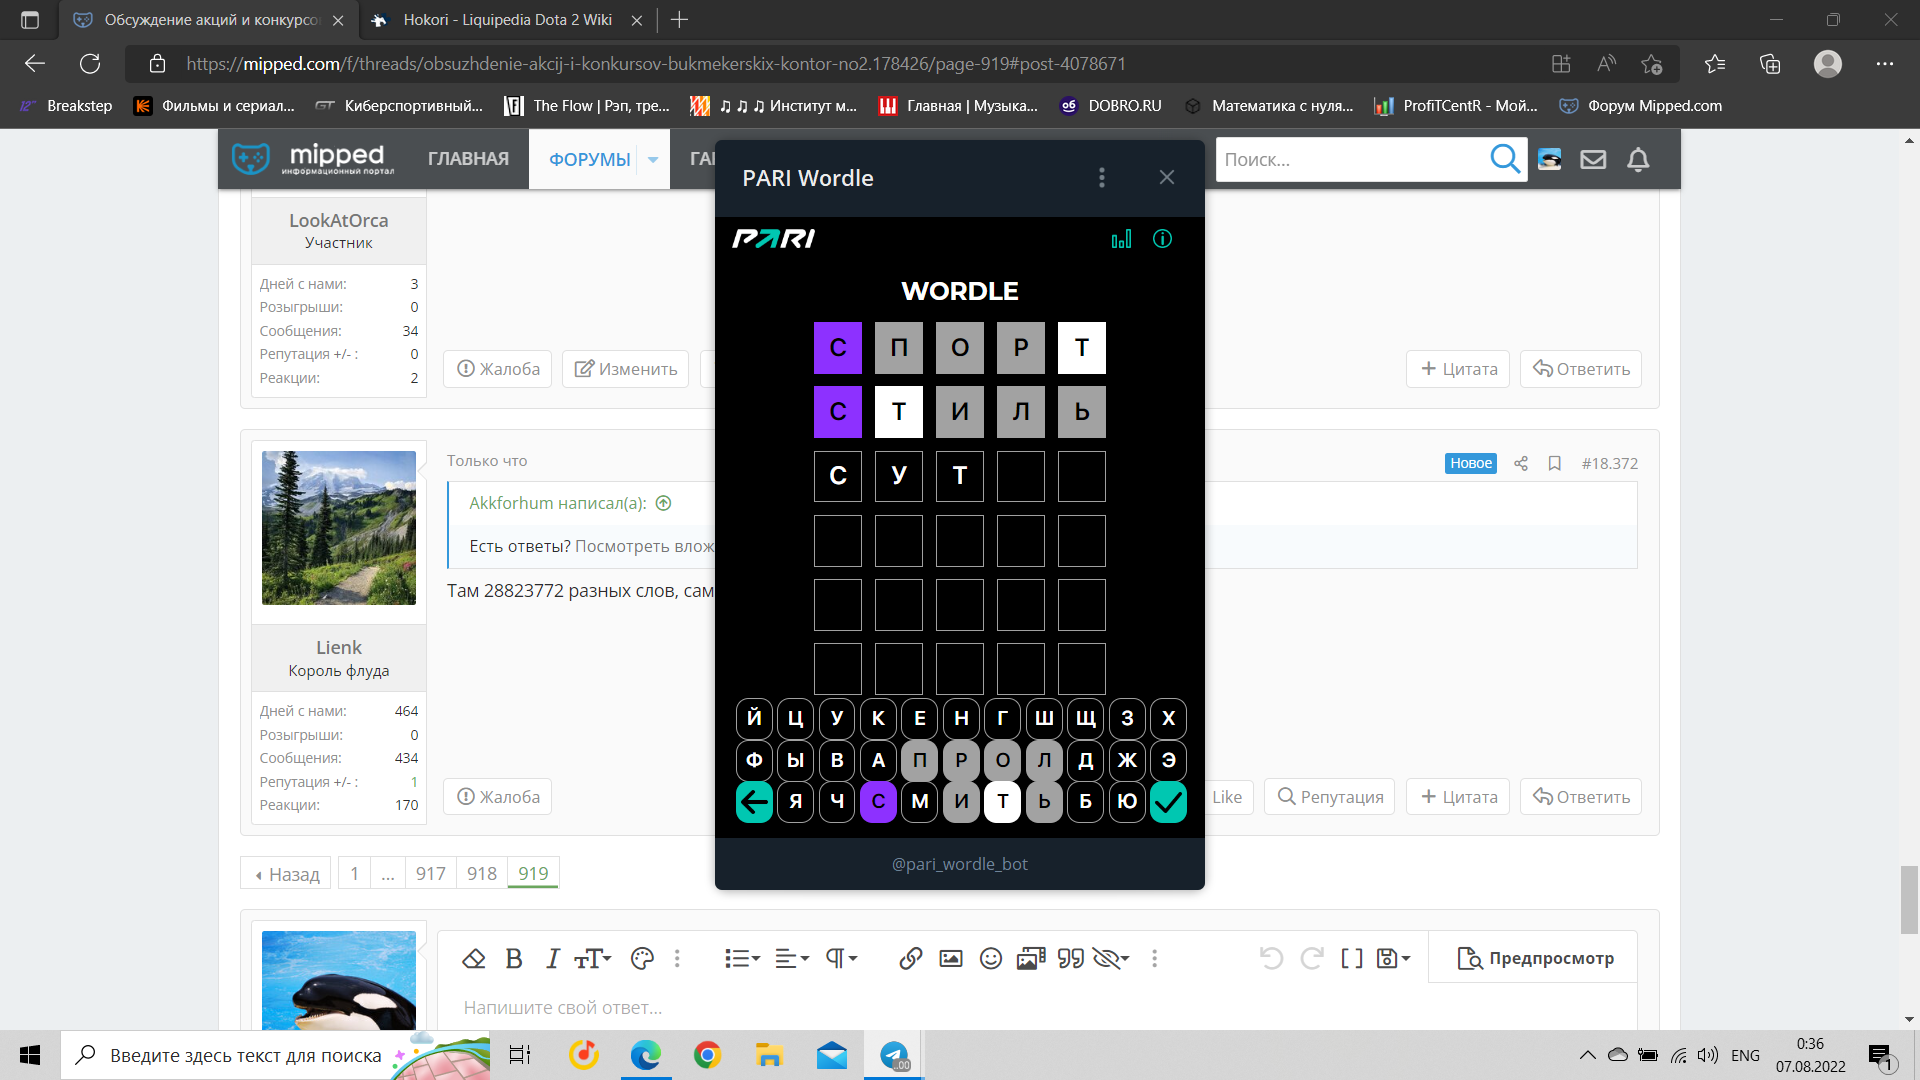Click Lienk's mountain avatar thumbnail
The height and width of the screenshot is (1080, 1920).
(339, 528)
